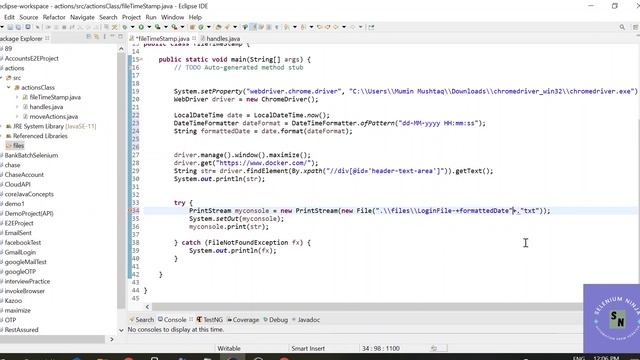The image size is (640, 360).
Task: Click the editor horizontal scrollbar
Action: 367,307
